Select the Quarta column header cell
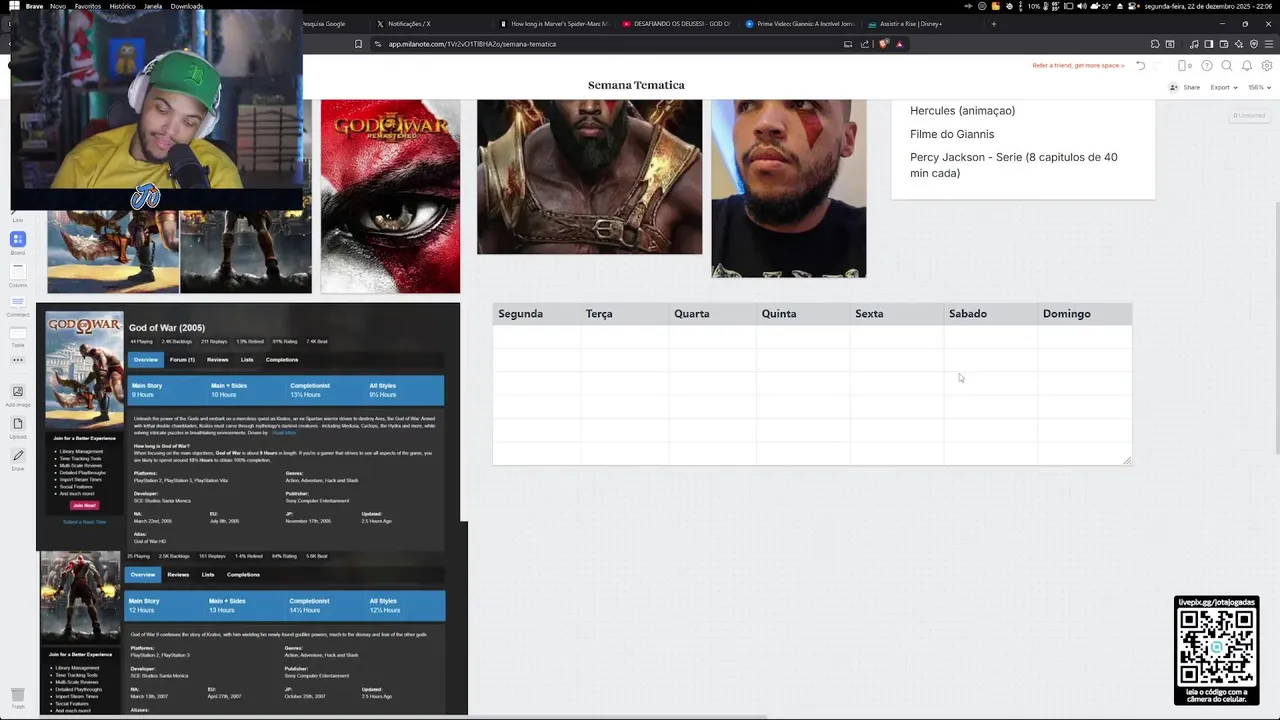 (712, 314)
